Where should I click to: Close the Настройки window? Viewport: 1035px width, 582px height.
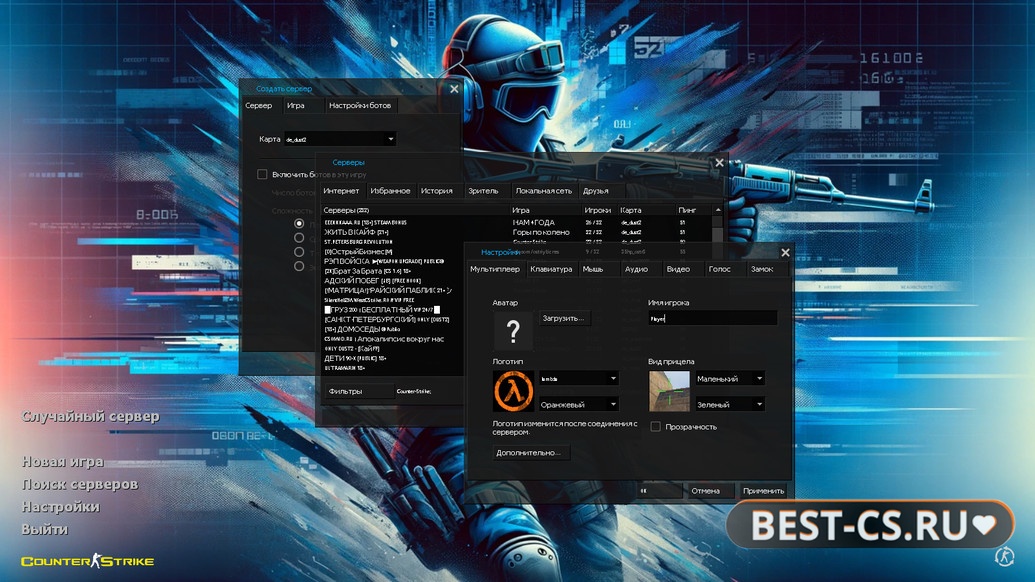785,253
